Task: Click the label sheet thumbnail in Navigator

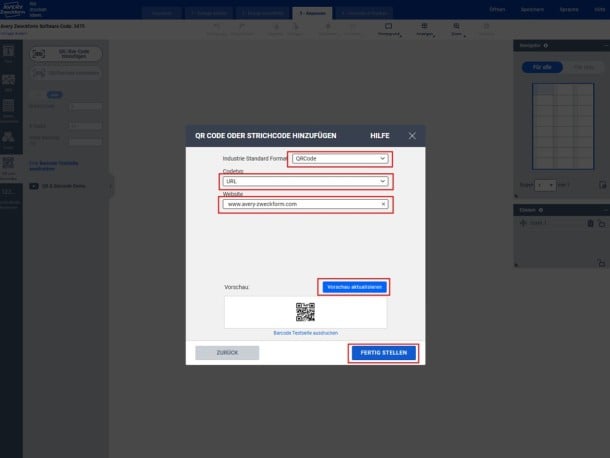Action: [x=563, y=126]
